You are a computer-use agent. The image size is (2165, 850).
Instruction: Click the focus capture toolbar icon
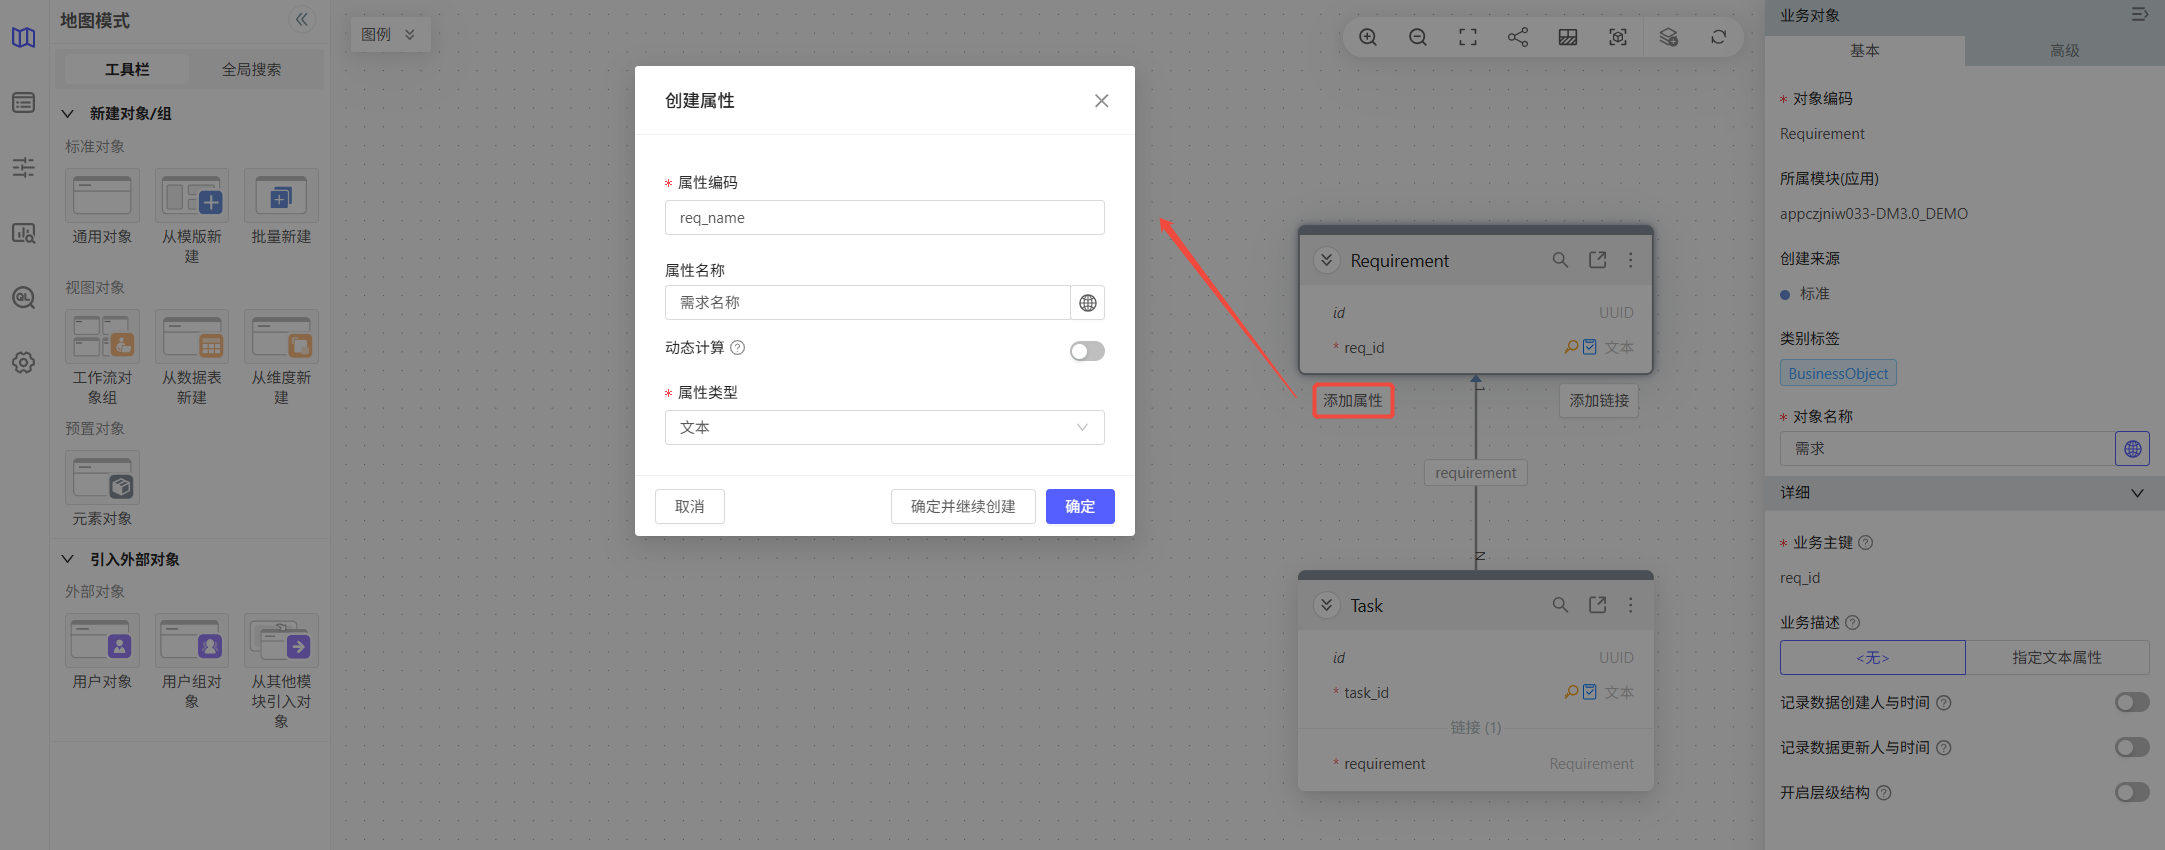(x=1618, y=37)
